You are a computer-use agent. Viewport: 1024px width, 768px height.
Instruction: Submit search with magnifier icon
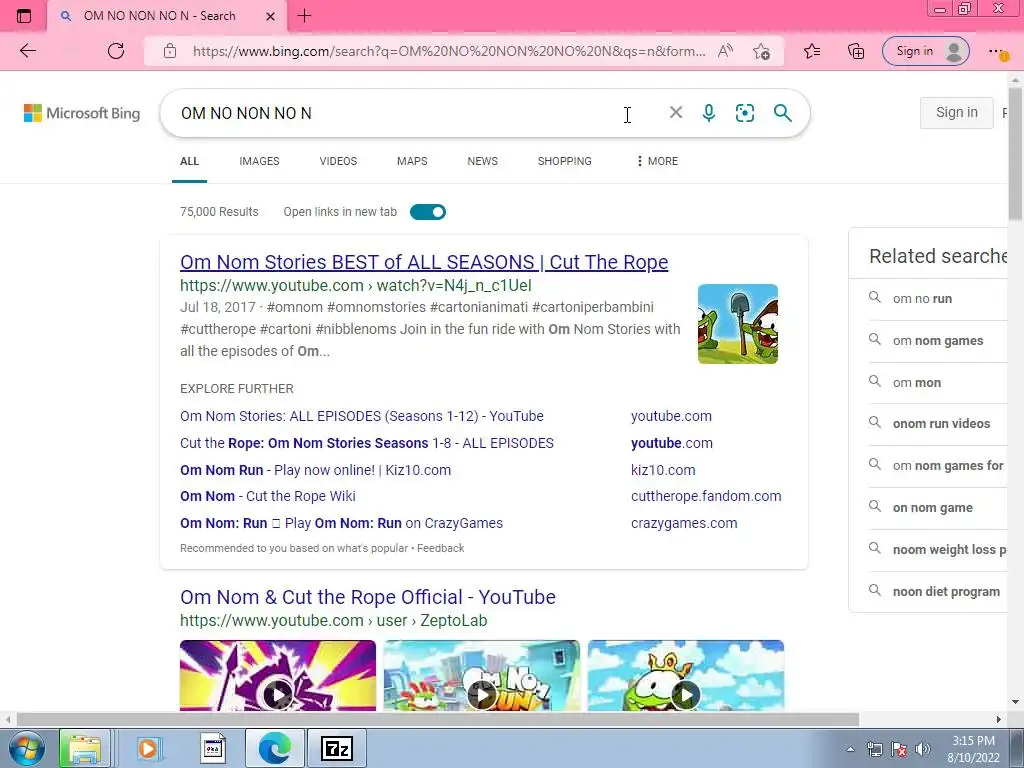pyautogui.click(x=782, y=113)
